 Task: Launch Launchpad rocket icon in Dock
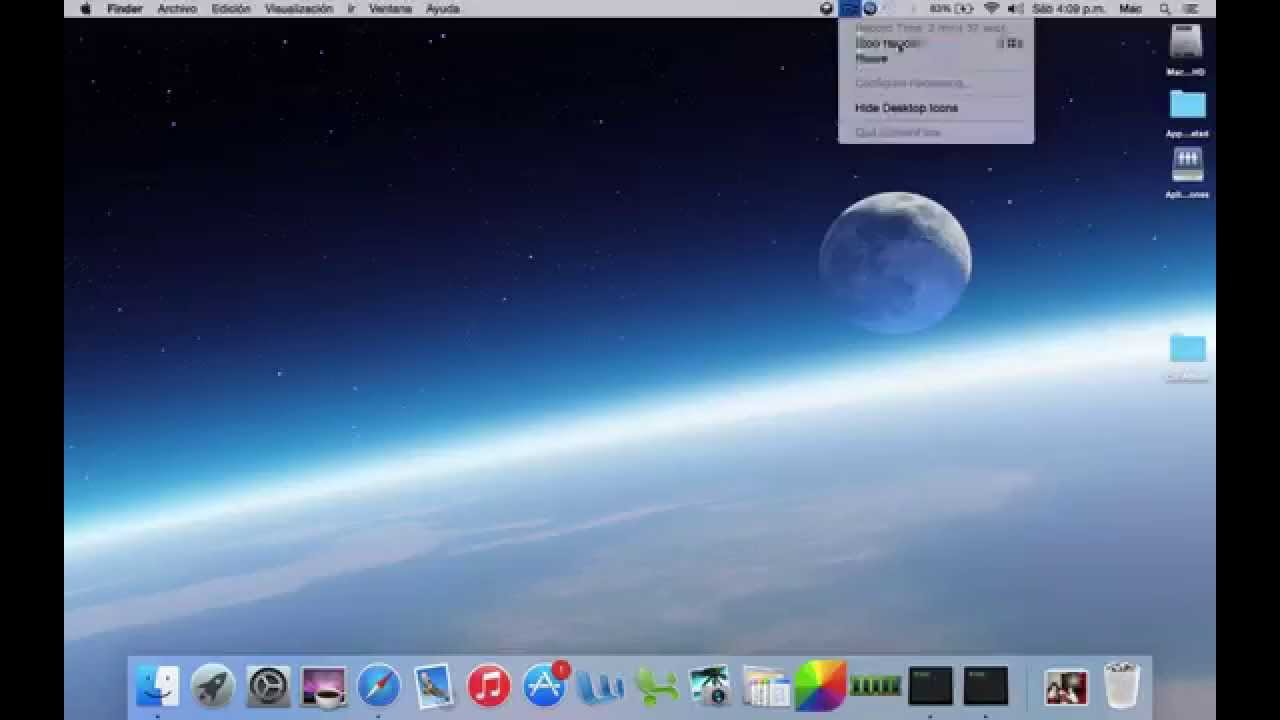click(x=212, y=686)
